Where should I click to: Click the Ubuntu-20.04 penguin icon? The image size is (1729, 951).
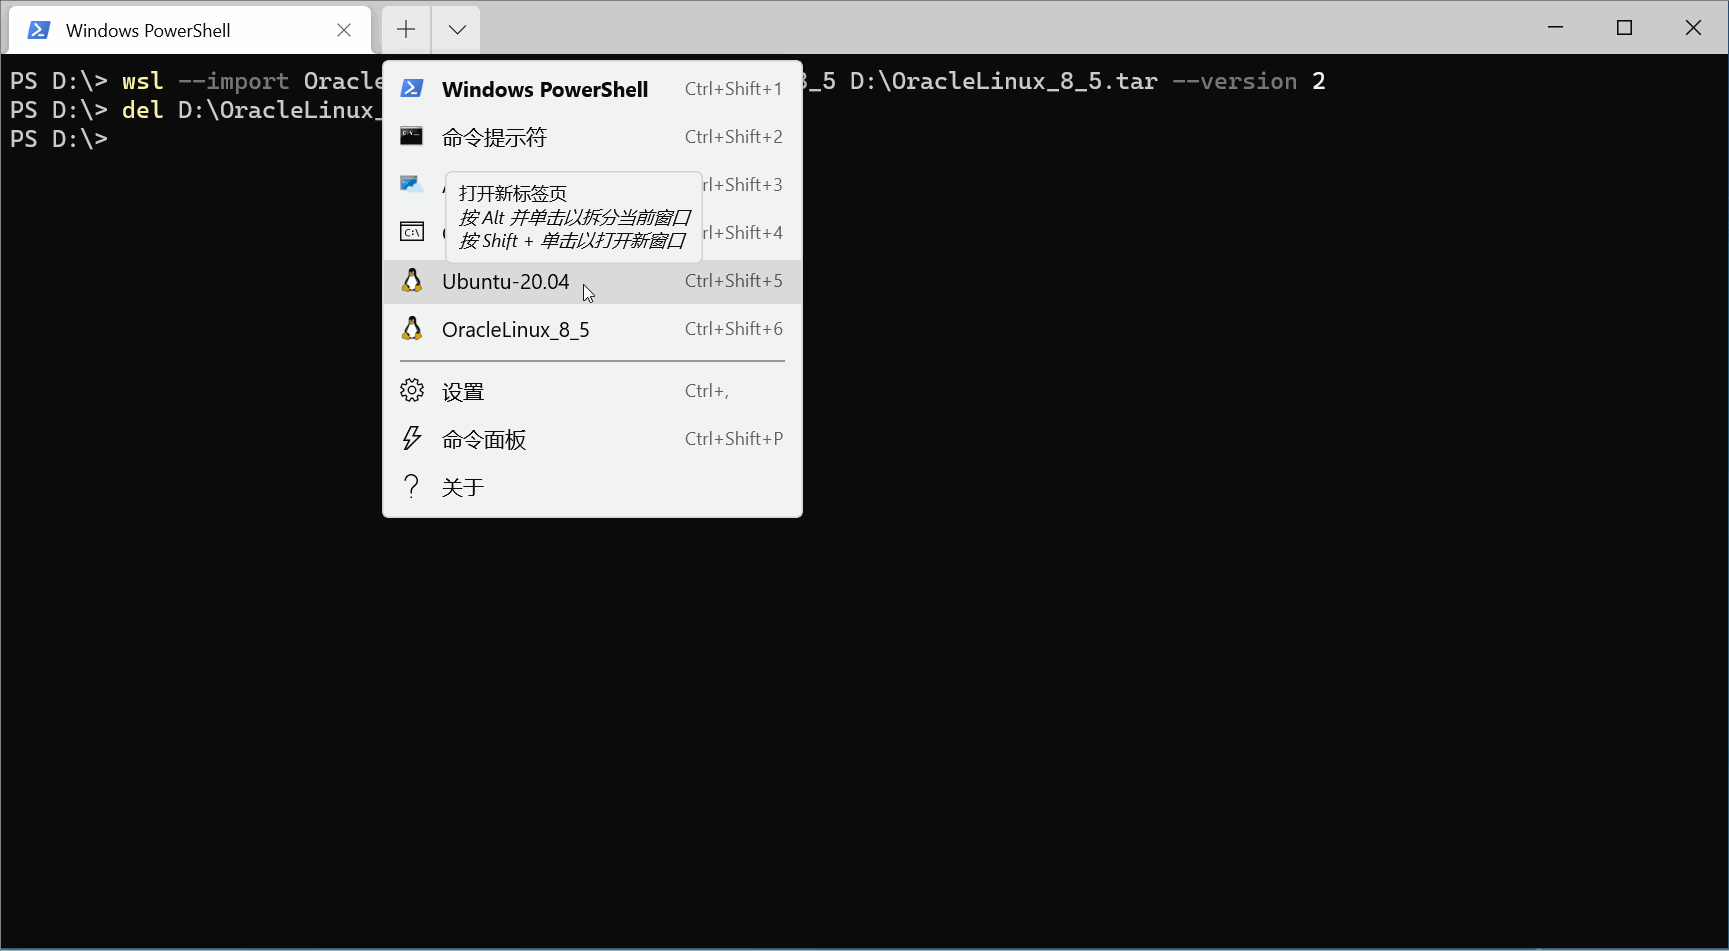412,281
